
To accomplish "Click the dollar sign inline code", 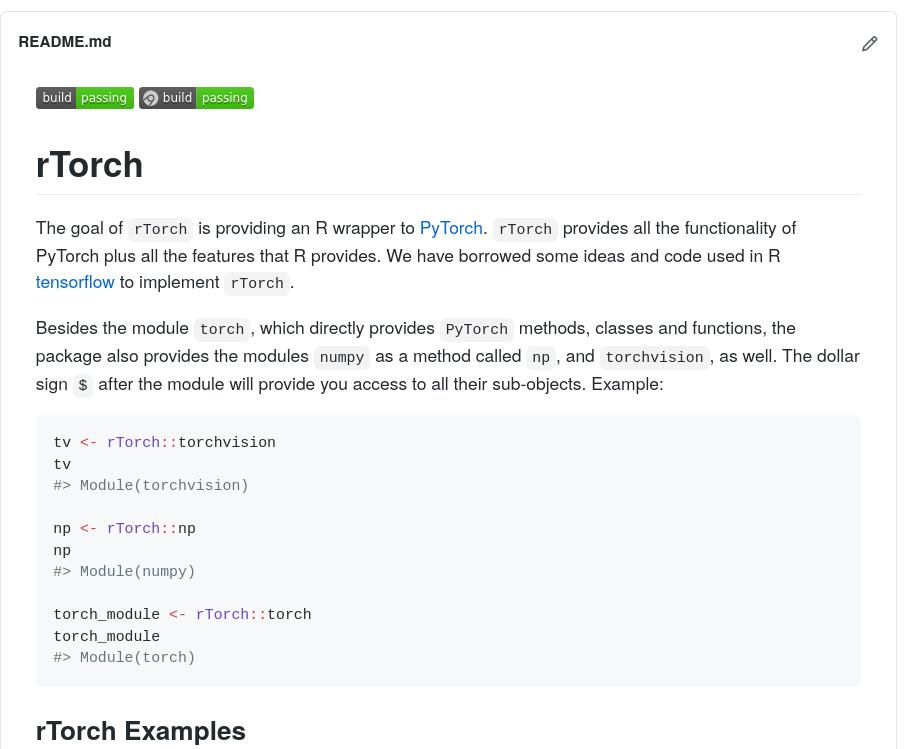I will click(x=83, y=385).
